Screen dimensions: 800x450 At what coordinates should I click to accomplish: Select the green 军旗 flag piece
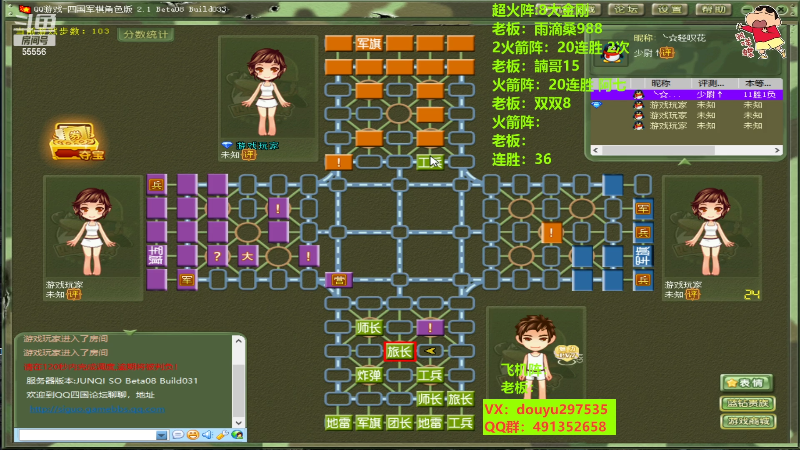(x=368, y=423)
